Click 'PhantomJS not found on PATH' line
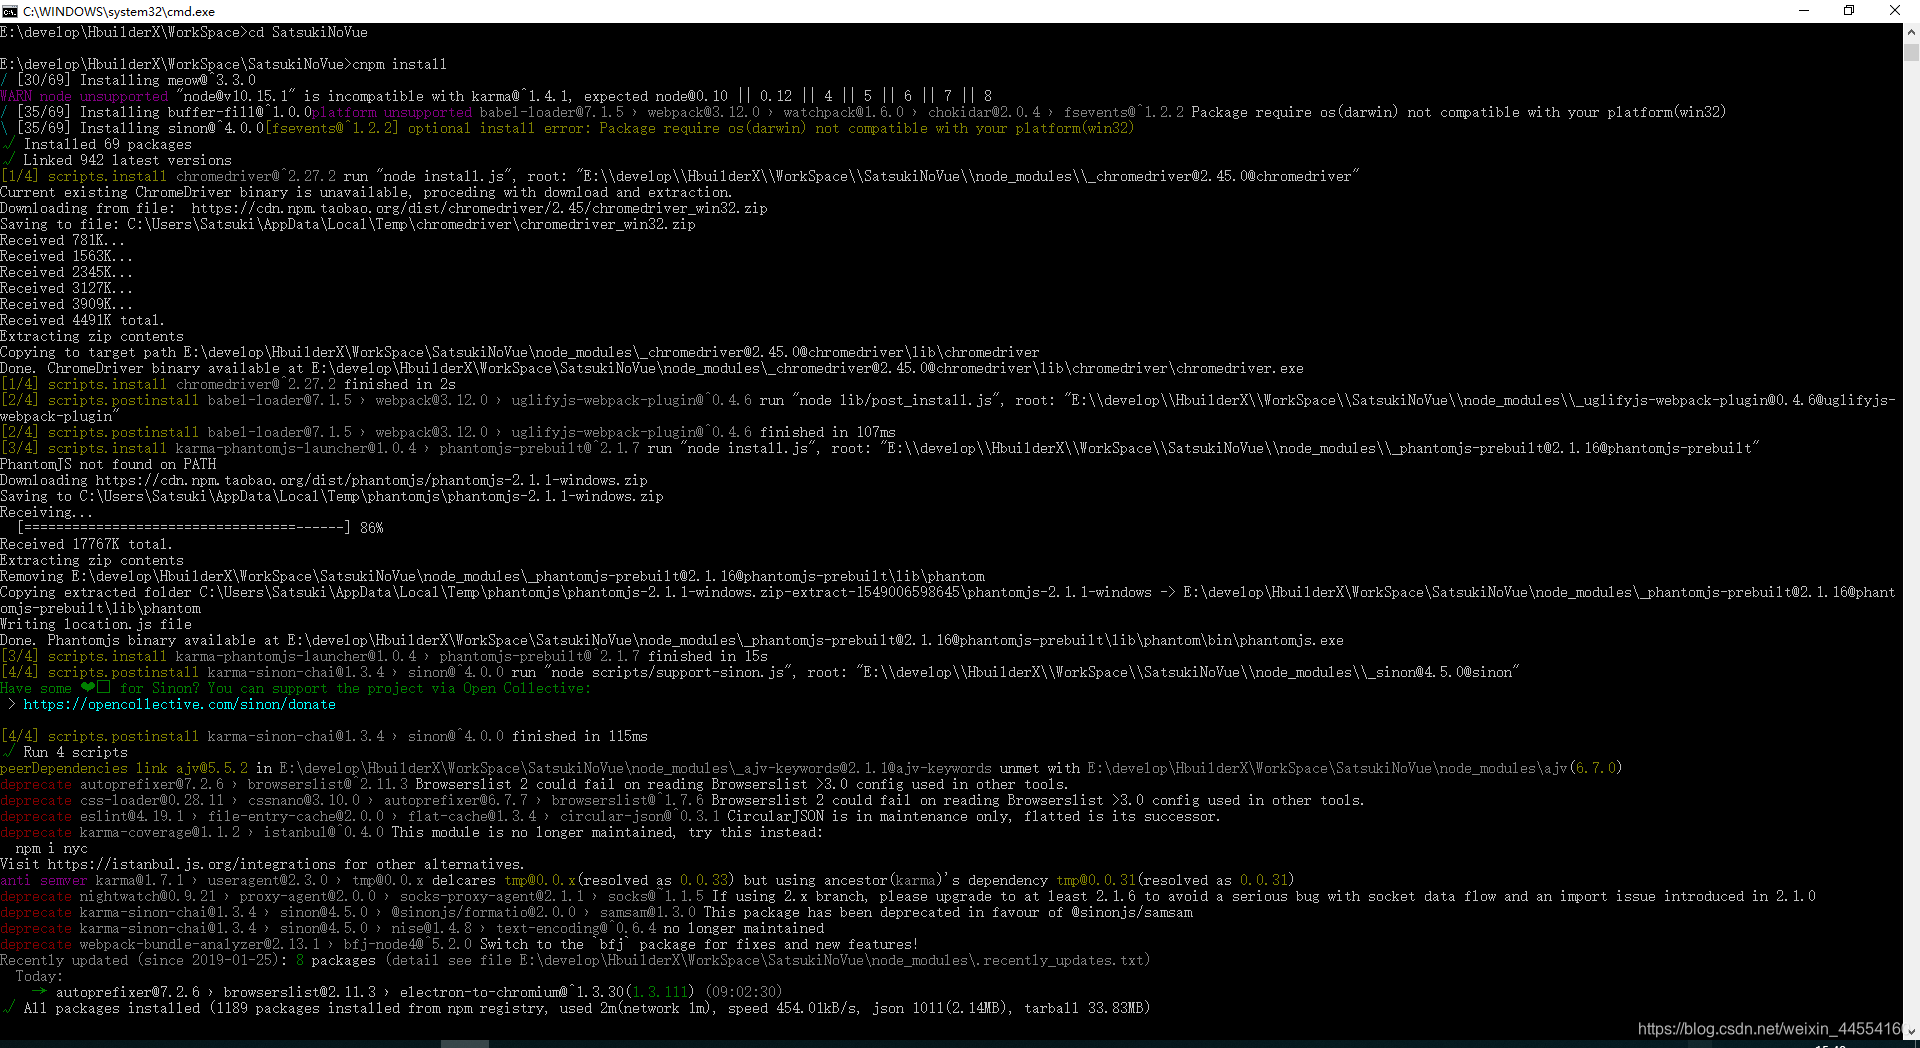 tap(108, 464)
